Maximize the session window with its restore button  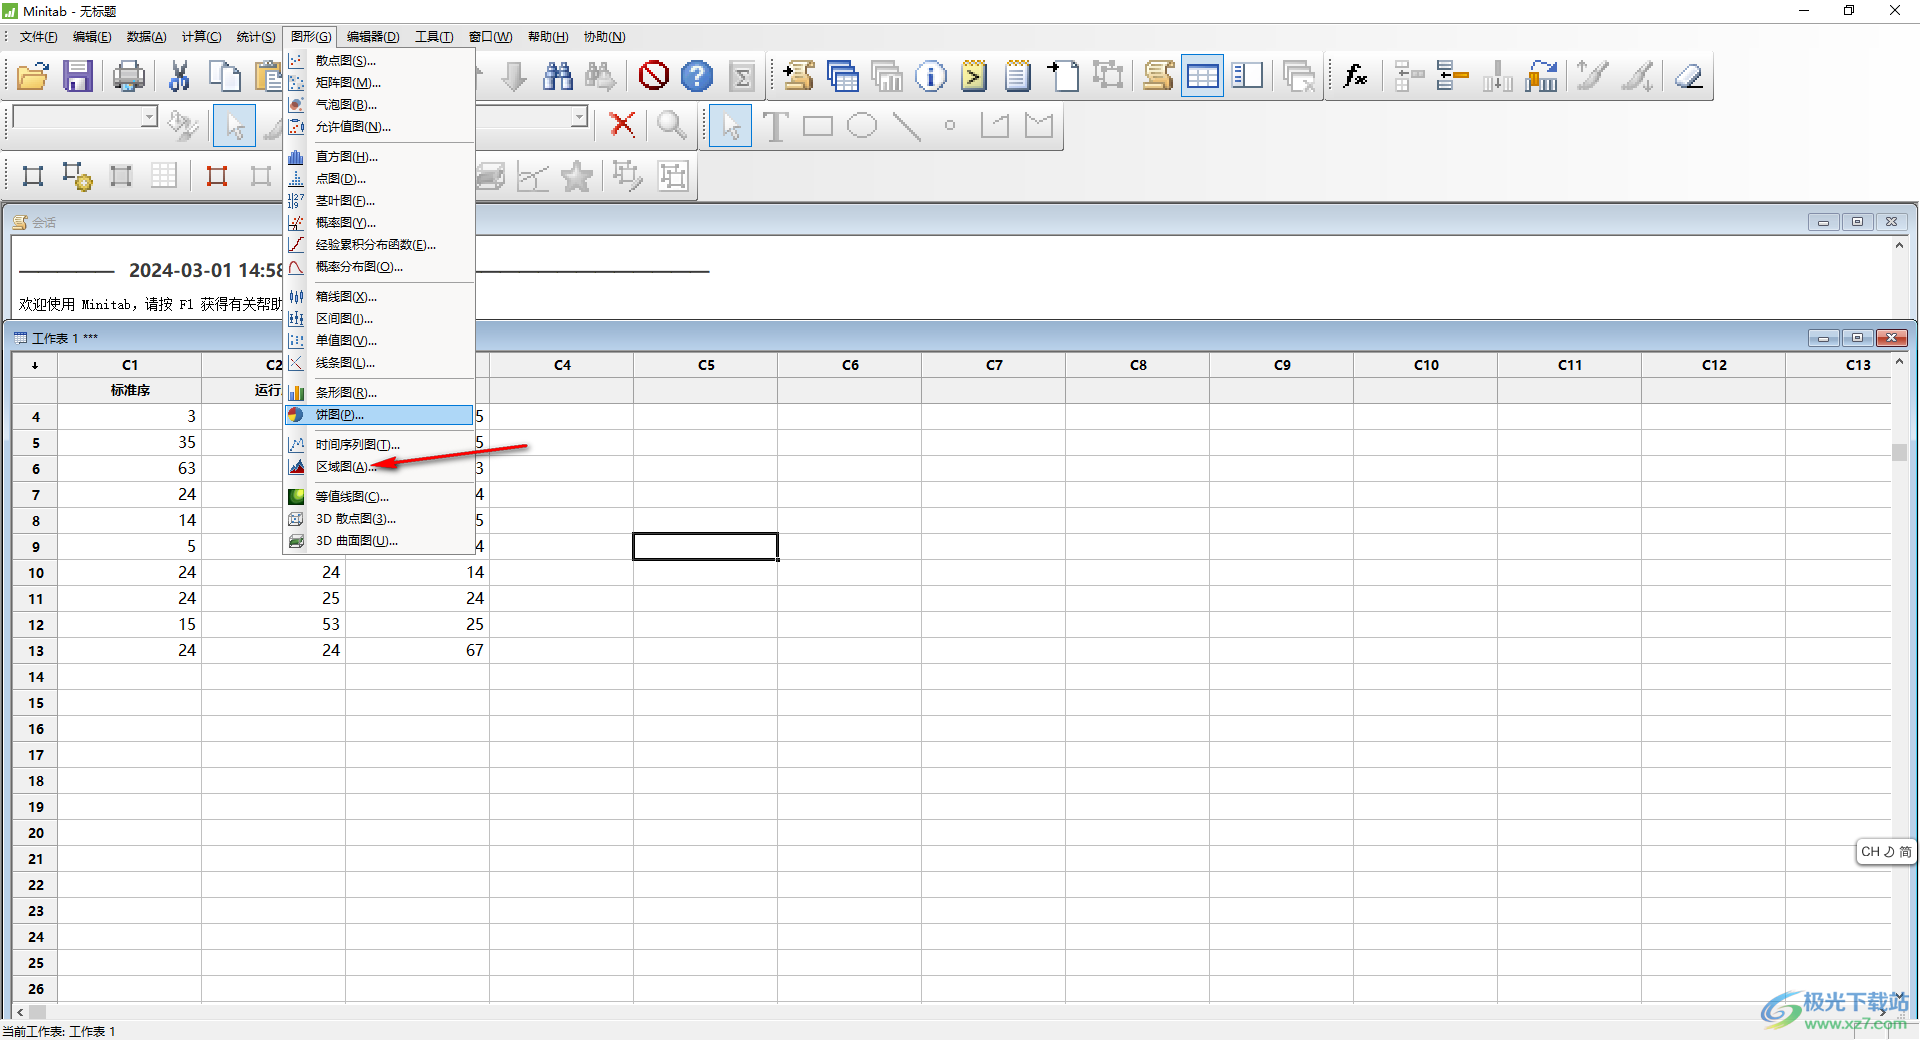coord(1858,222)
